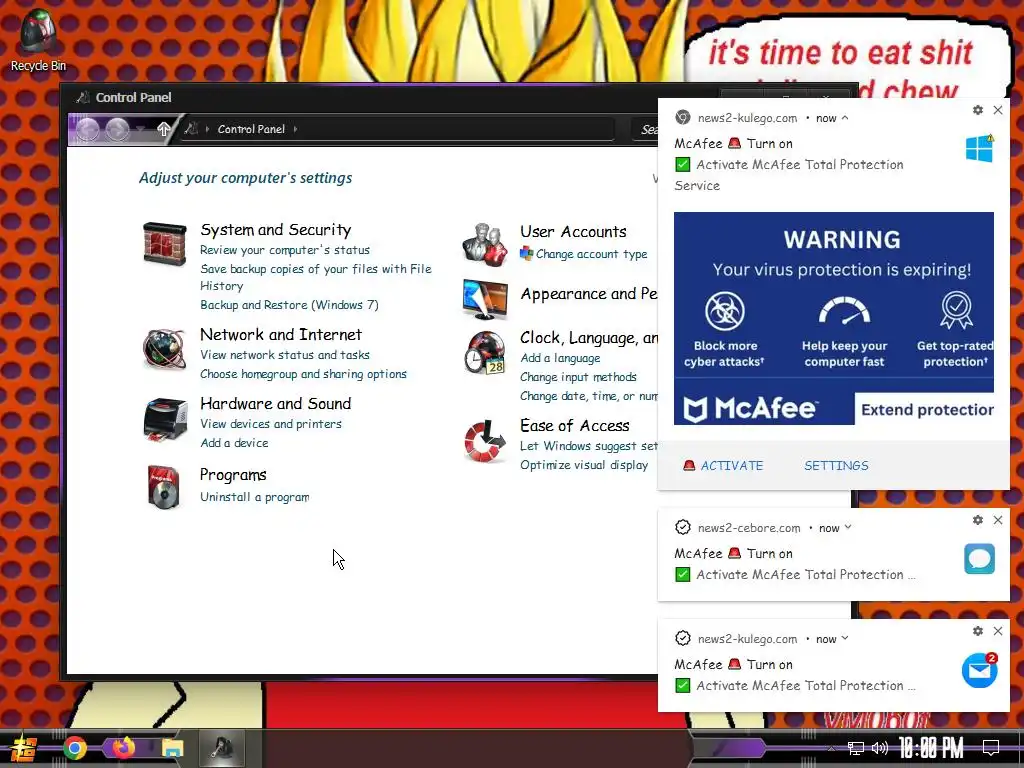Click the Control Panel Back arrow button
The height and width of the screenshot is (768, 1024).
click(87, 129)
